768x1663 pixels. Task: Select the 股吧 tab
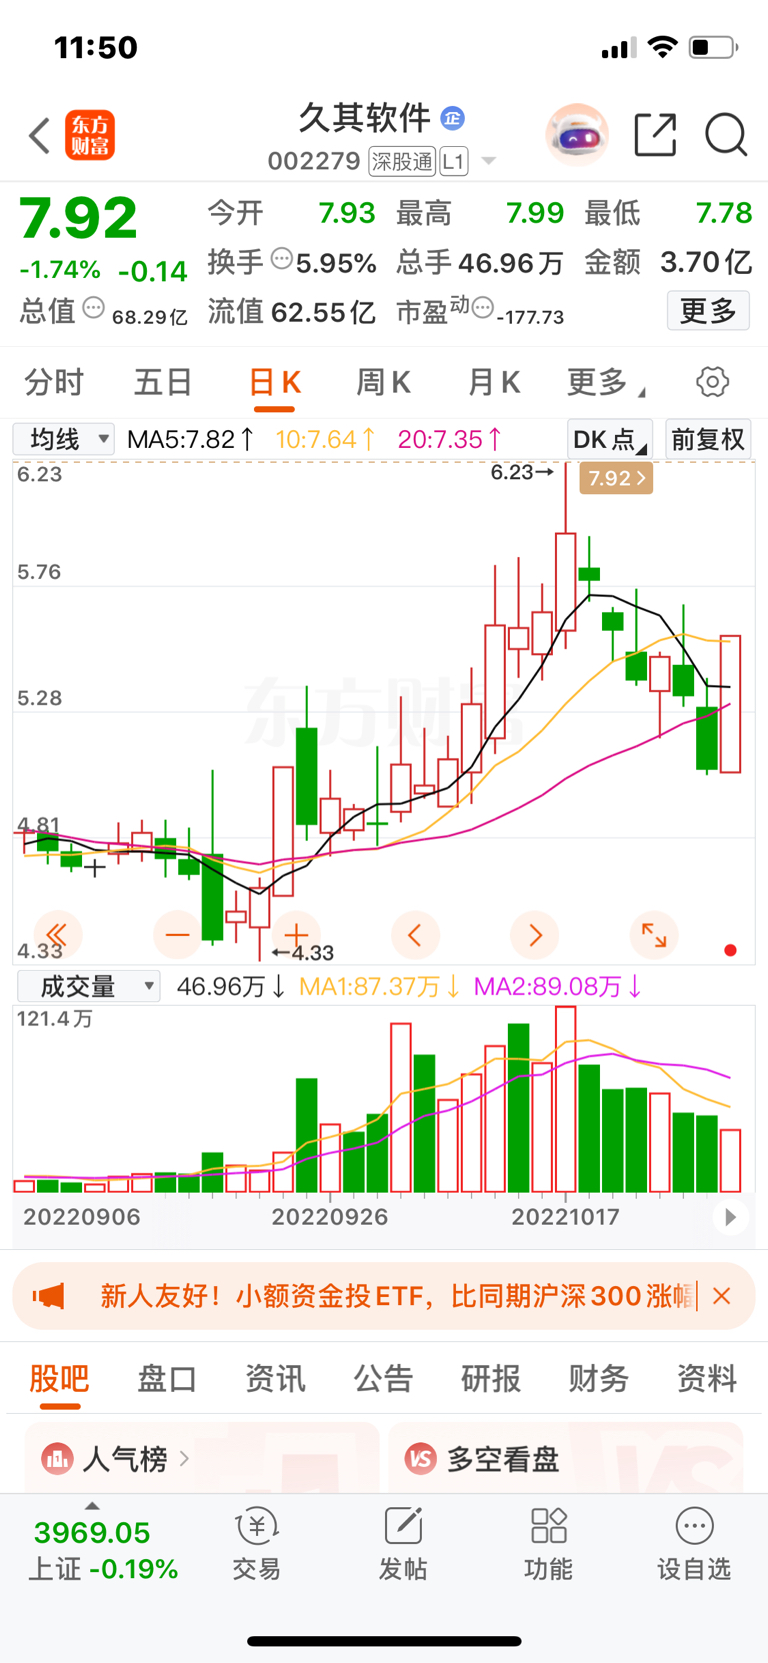[59, 1378]
